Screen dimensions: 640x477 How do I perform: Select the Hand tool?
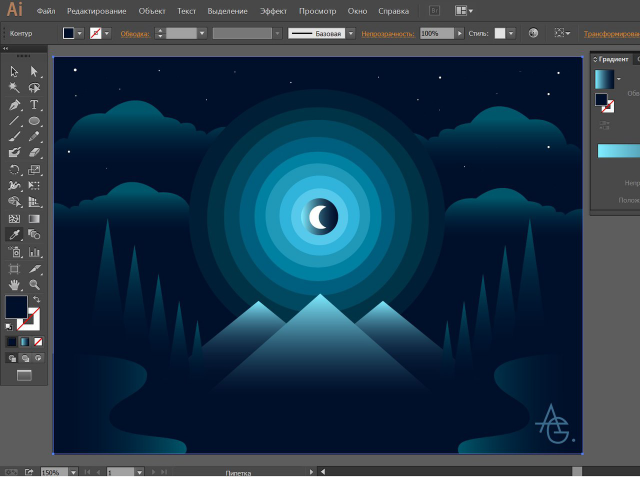click(x=14, y=285)
